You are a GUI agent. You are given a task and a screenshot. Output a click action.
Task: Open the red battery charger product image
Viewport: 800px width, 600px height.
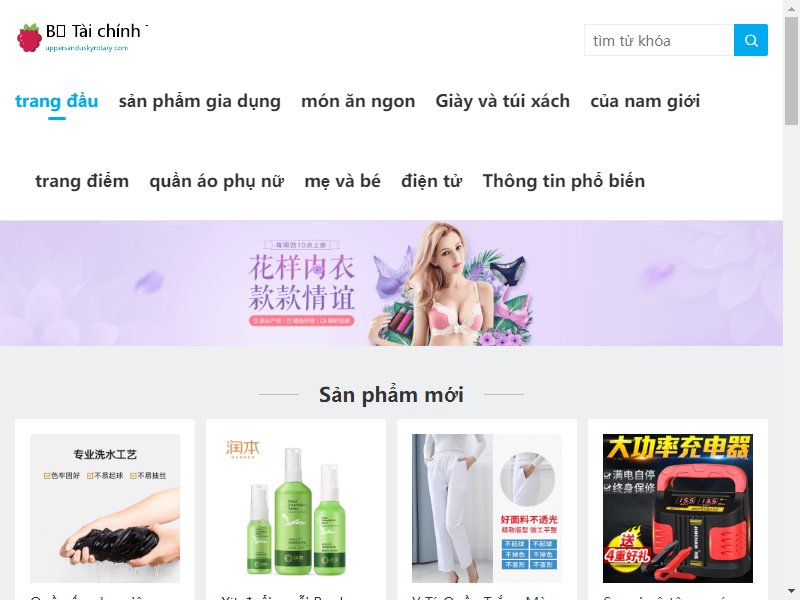[x=678, y=508]
